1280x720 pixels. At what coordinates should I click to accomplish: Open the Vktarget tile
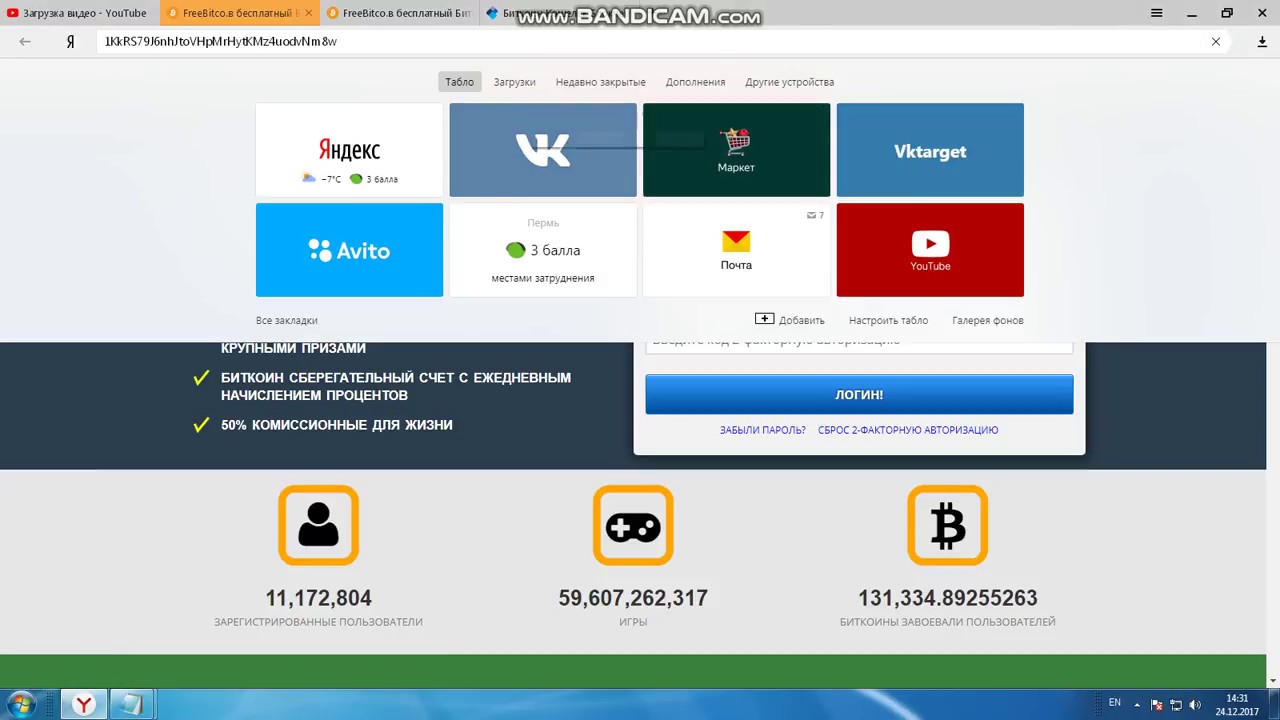930,150
